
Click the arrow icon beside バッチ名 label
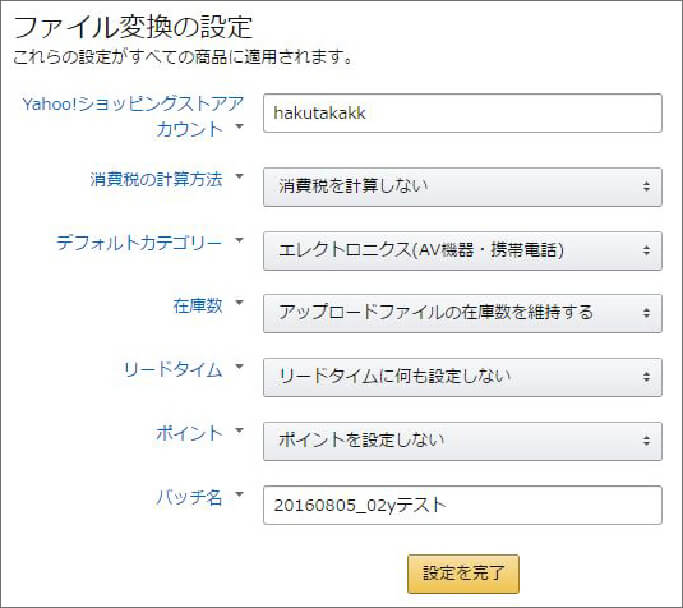pos(238,495)
